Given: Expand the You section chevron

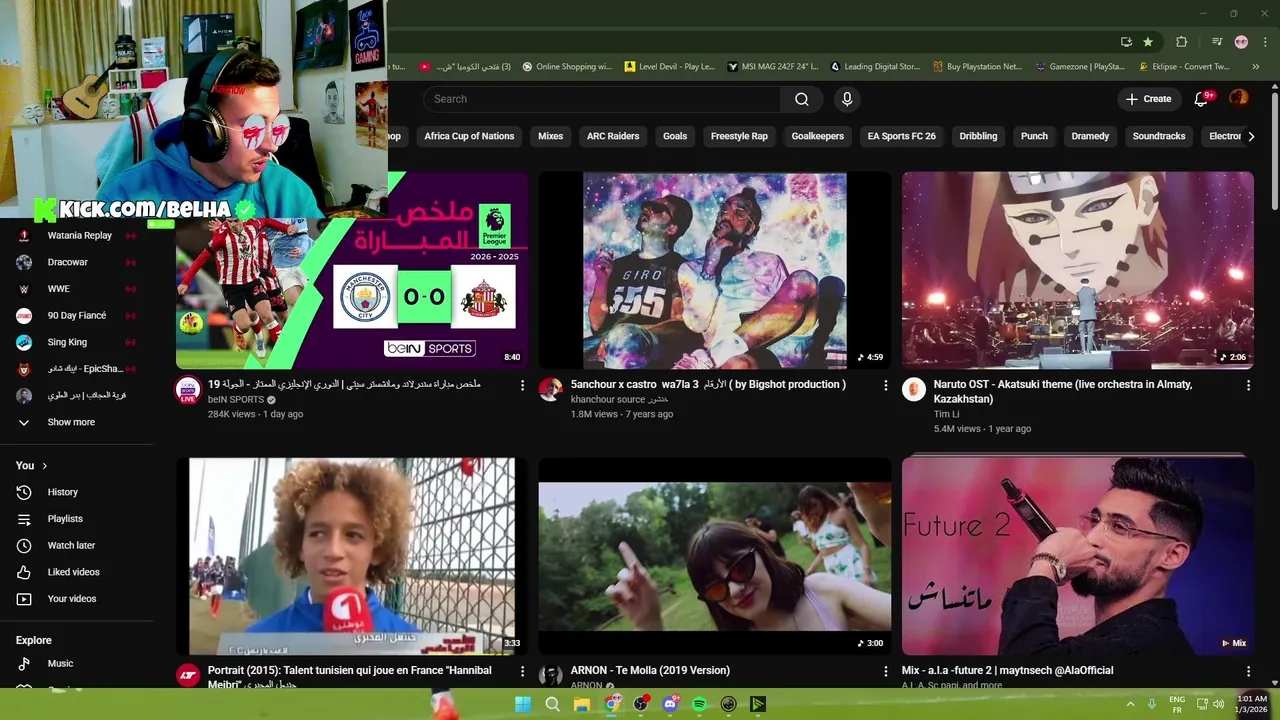Looking at the screenshot, I should pos(44,465).
